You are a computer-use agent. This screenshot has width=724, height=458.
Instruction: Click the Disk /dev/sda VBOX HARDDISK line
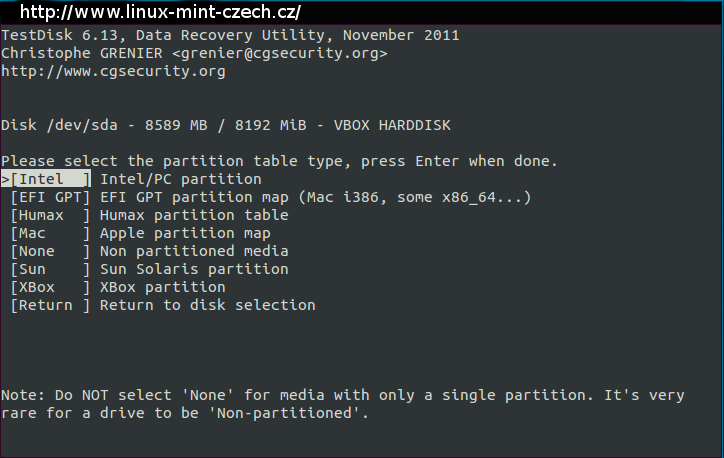tap(226, 125)
